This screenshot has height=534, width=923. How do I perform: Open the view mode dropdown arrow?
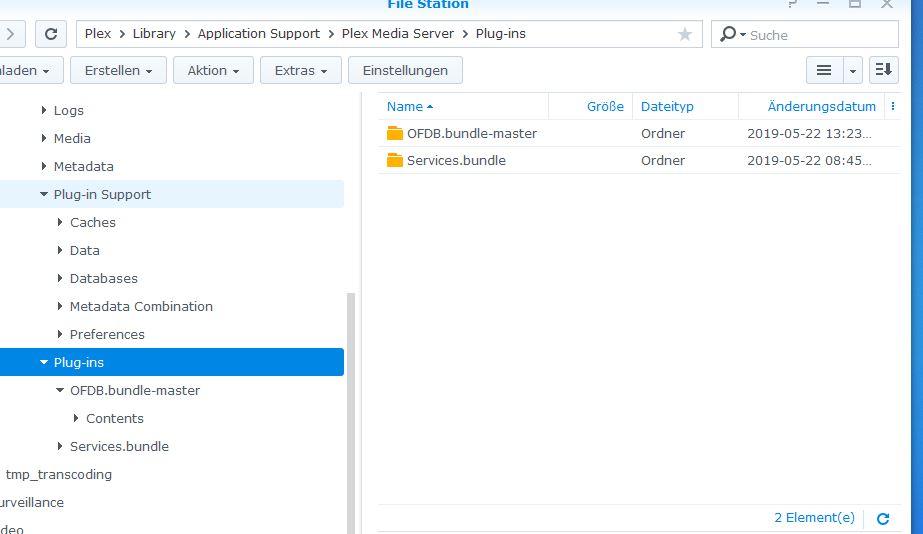(853, 71)
